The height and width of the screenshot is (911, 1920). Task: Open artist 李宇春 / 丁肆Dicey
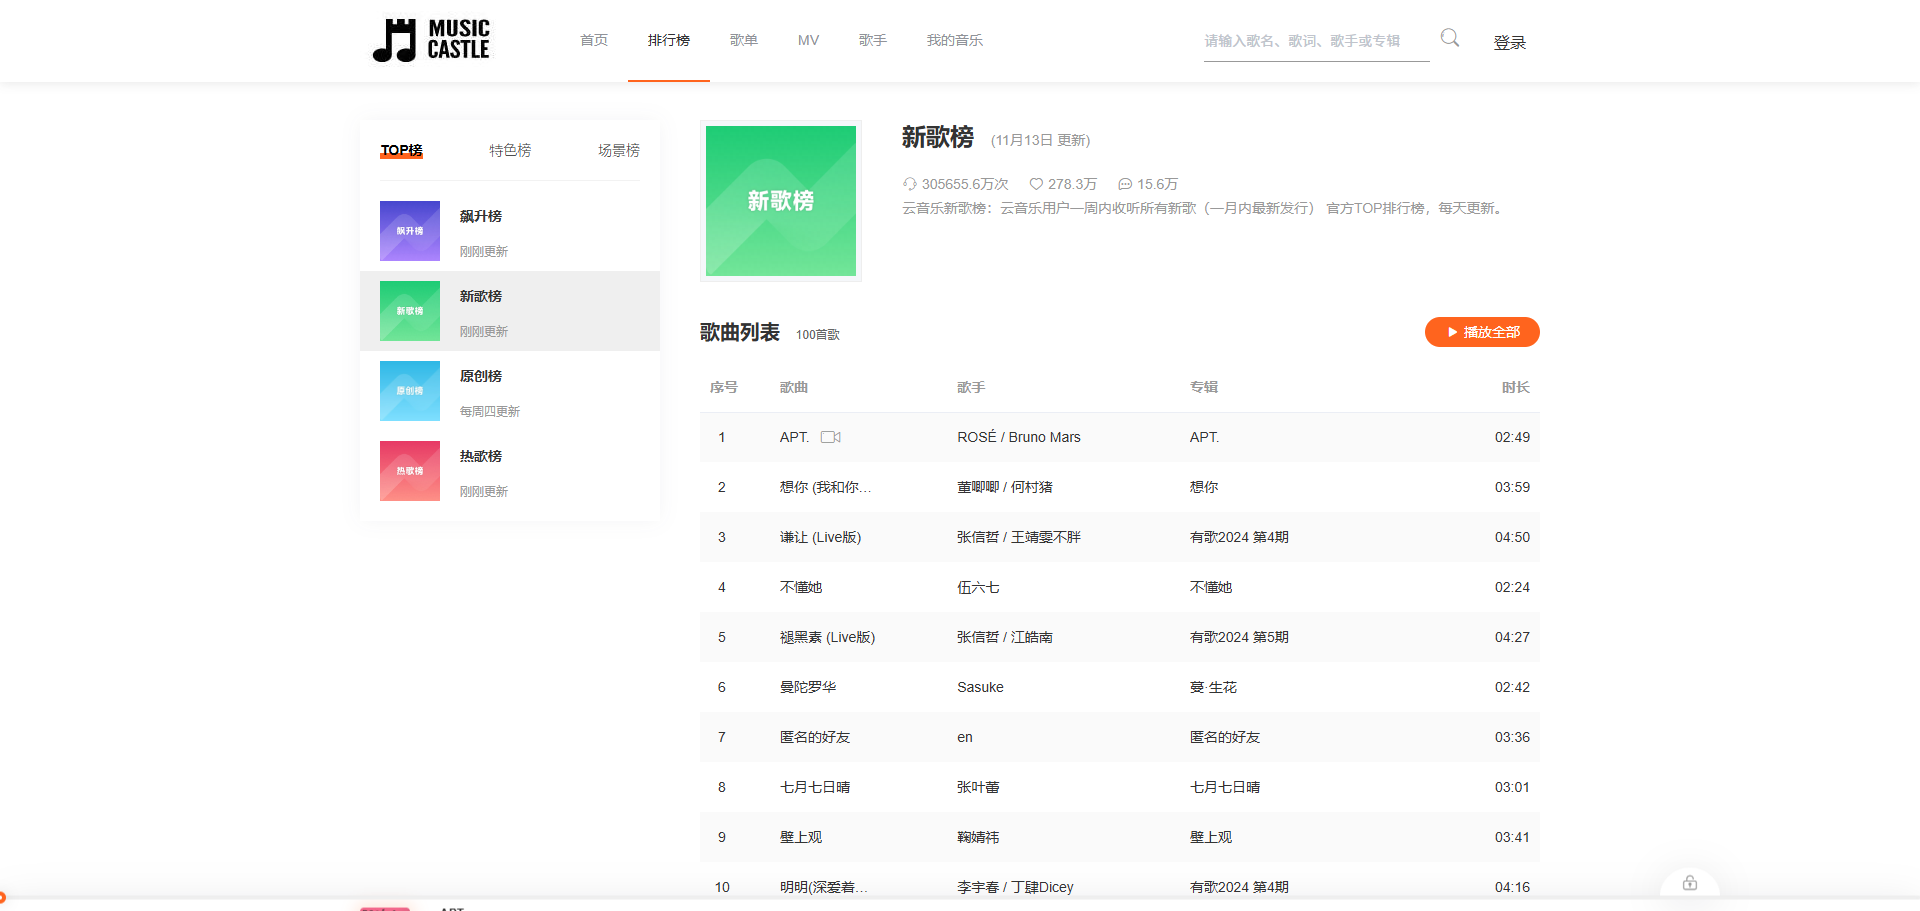point(1015,887)
